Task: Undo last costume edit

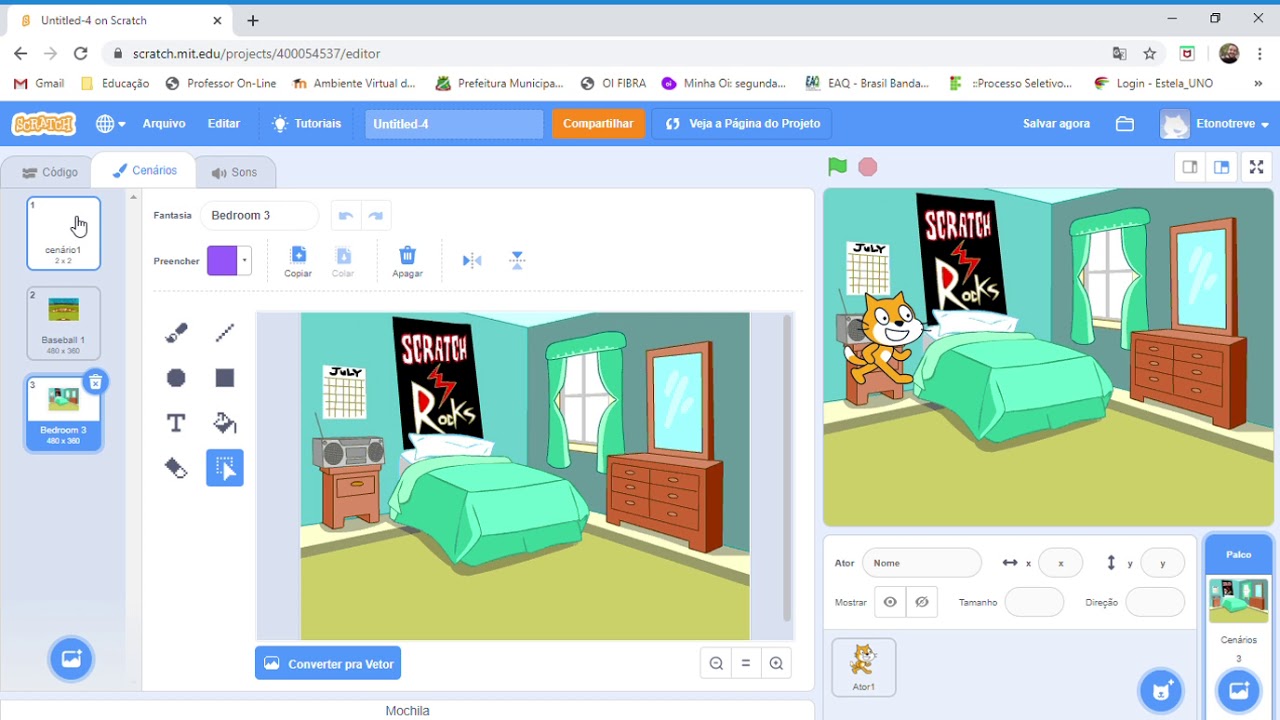Action: pos(346,215)
